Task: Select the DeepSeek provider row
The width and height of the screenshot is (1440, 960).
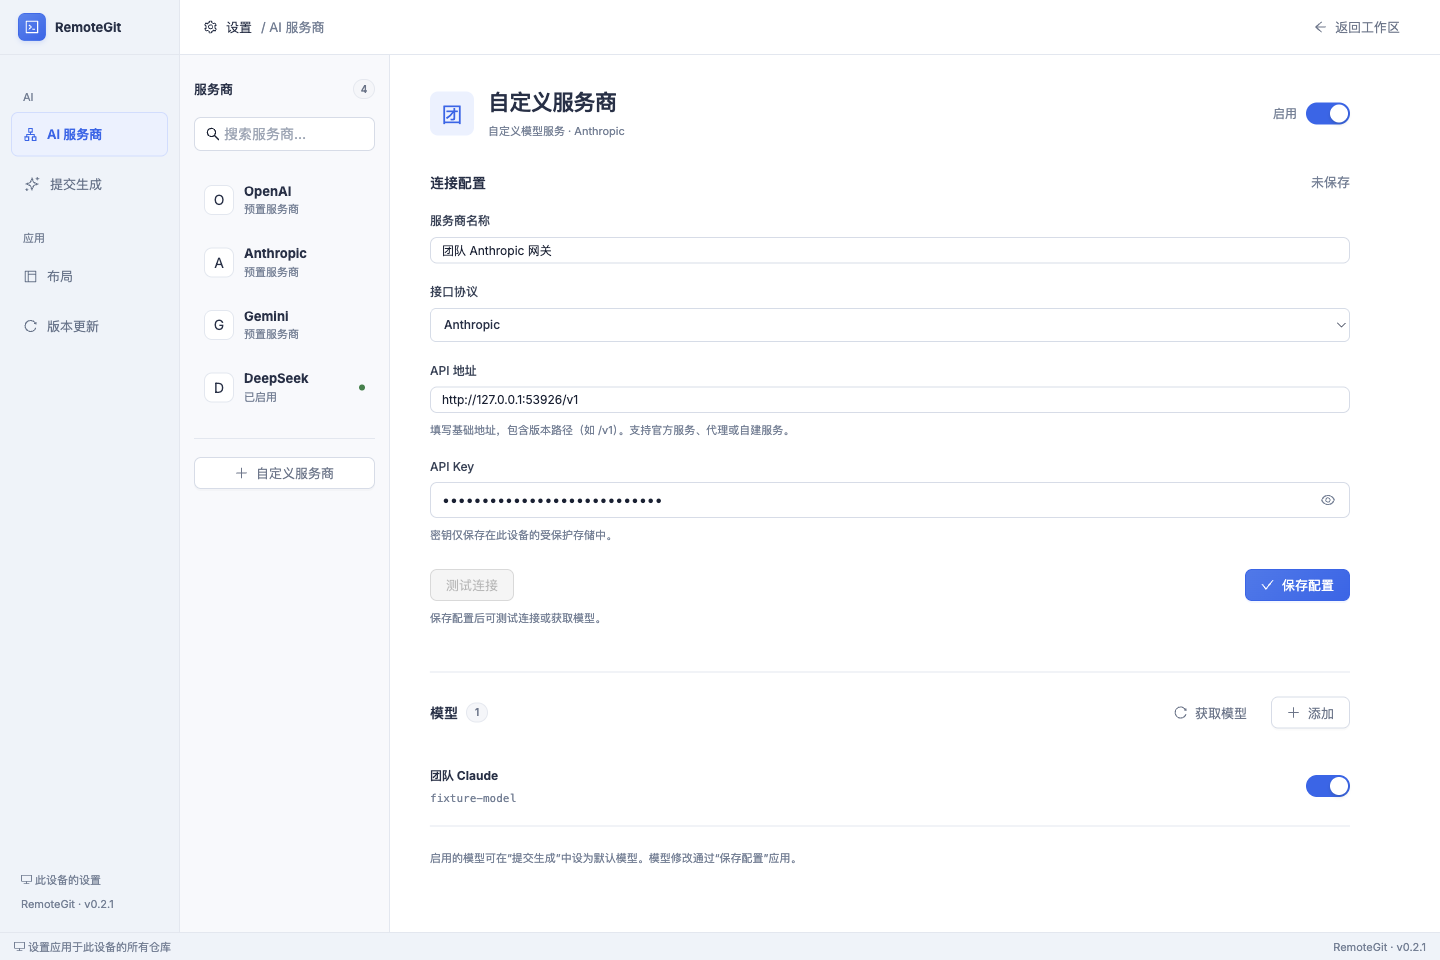Action: (x=284, y=388)
